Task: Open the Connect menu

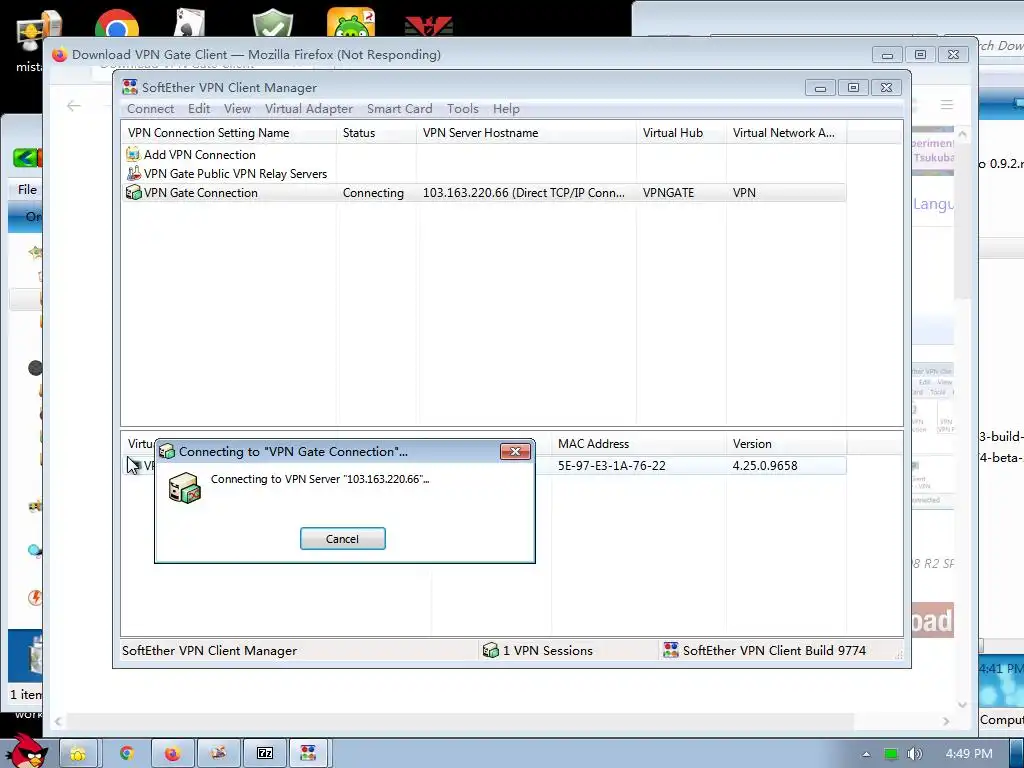Action: [x=150, y=109]
